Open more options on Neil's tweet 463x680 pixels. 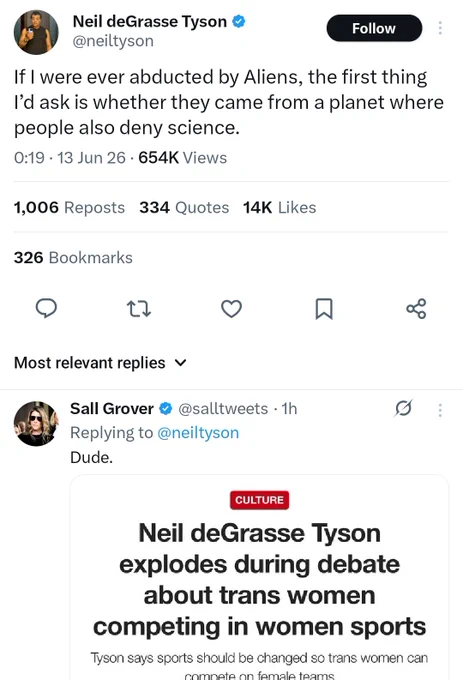click(x=440, y=28)
